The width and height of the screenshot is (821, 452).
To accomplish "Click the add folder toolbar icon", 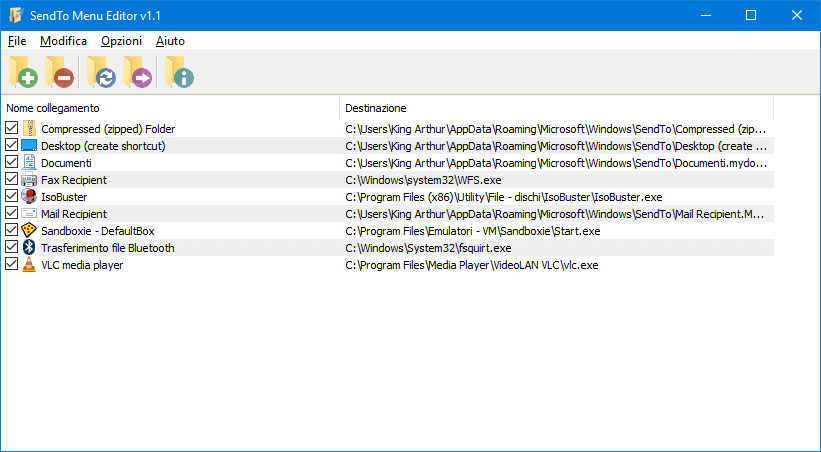I will pyautogui.click(x=24, y=73).
